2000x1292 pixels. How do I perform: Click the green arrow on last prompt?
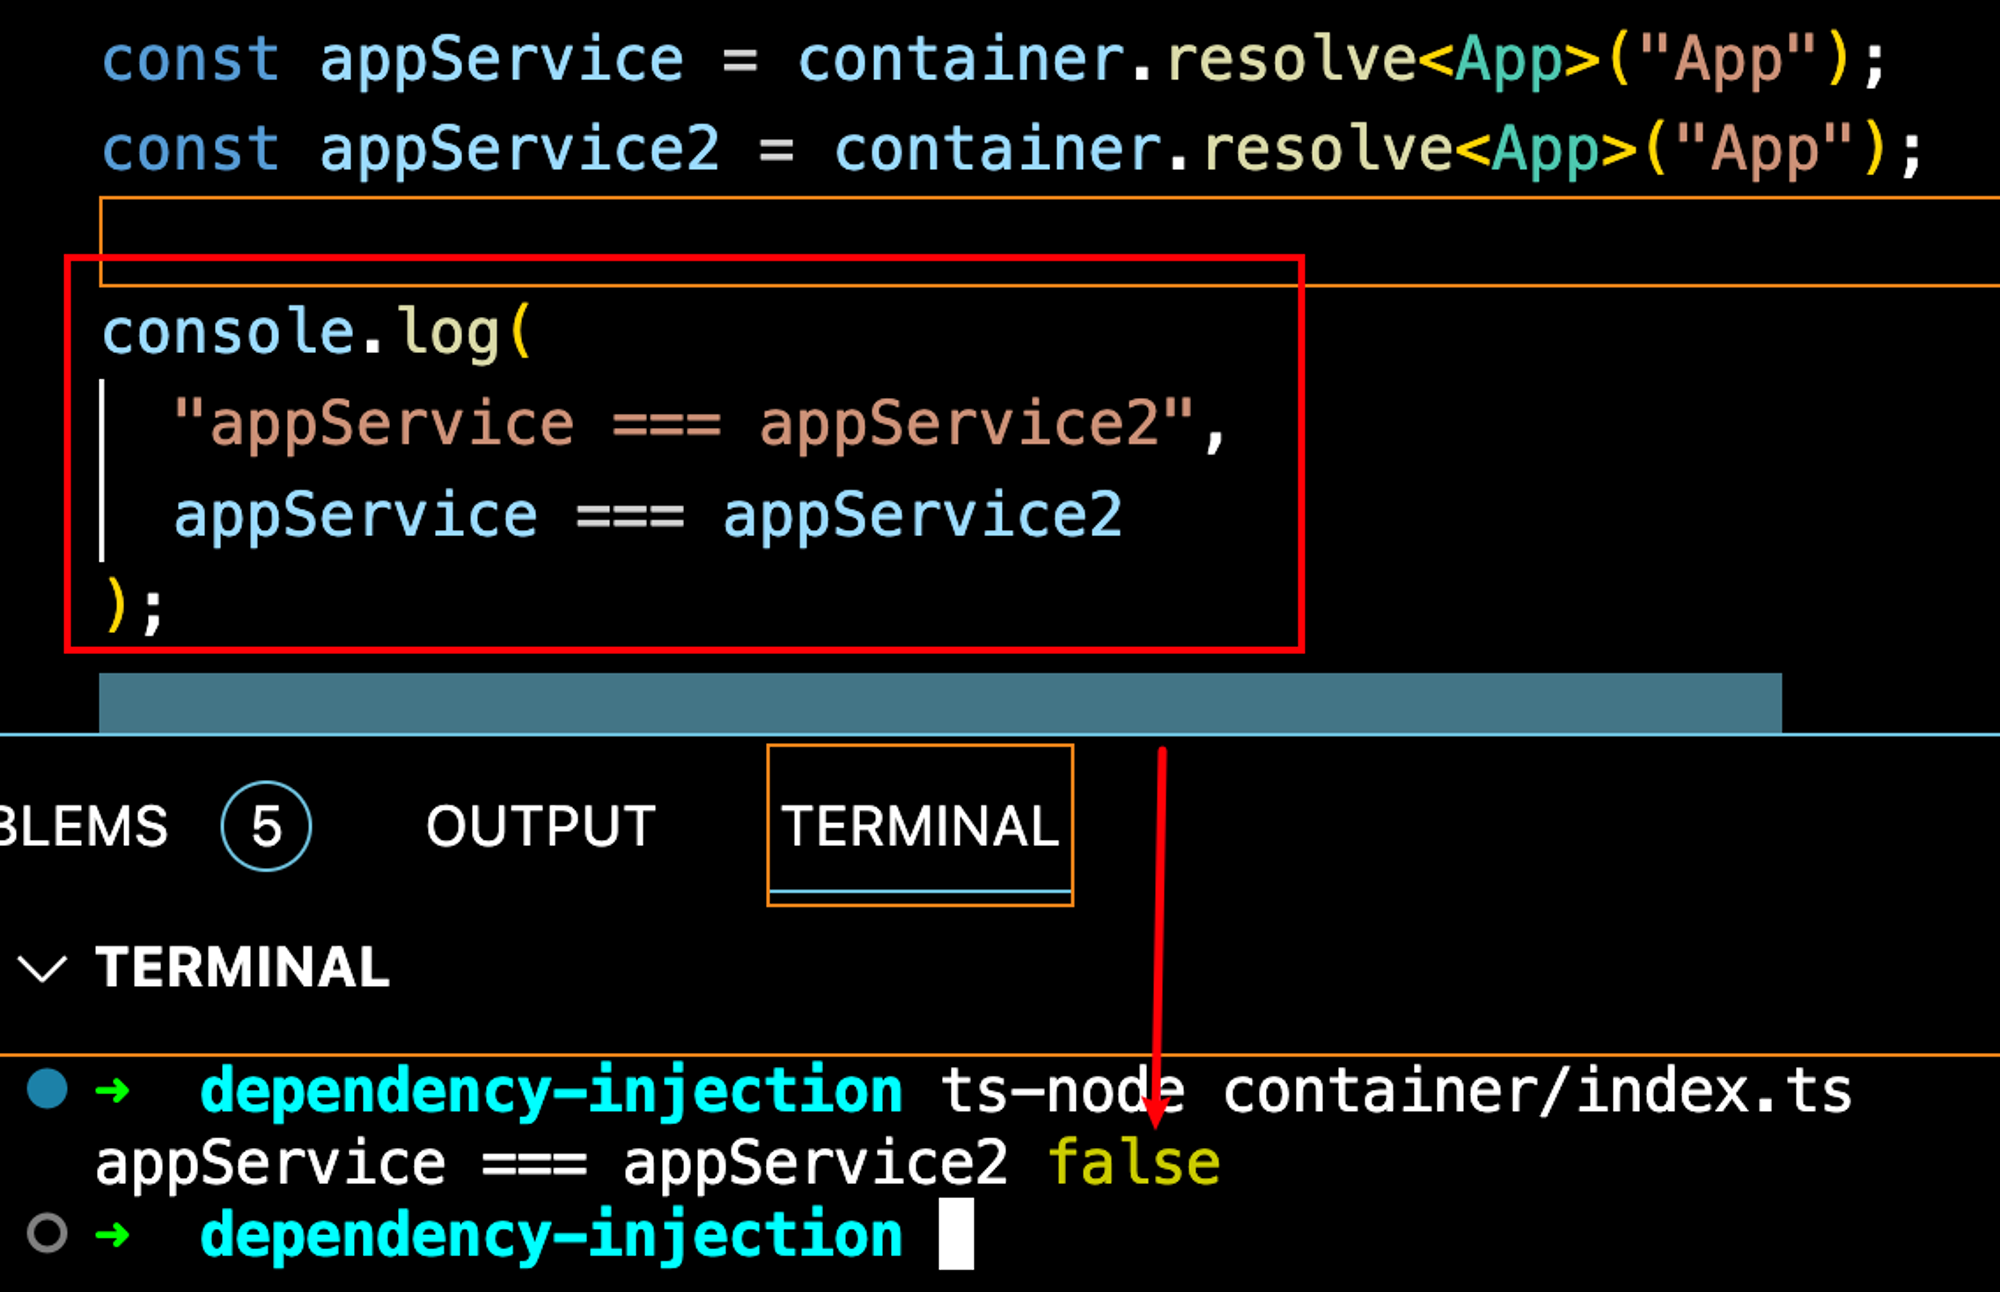point(112,1234)
